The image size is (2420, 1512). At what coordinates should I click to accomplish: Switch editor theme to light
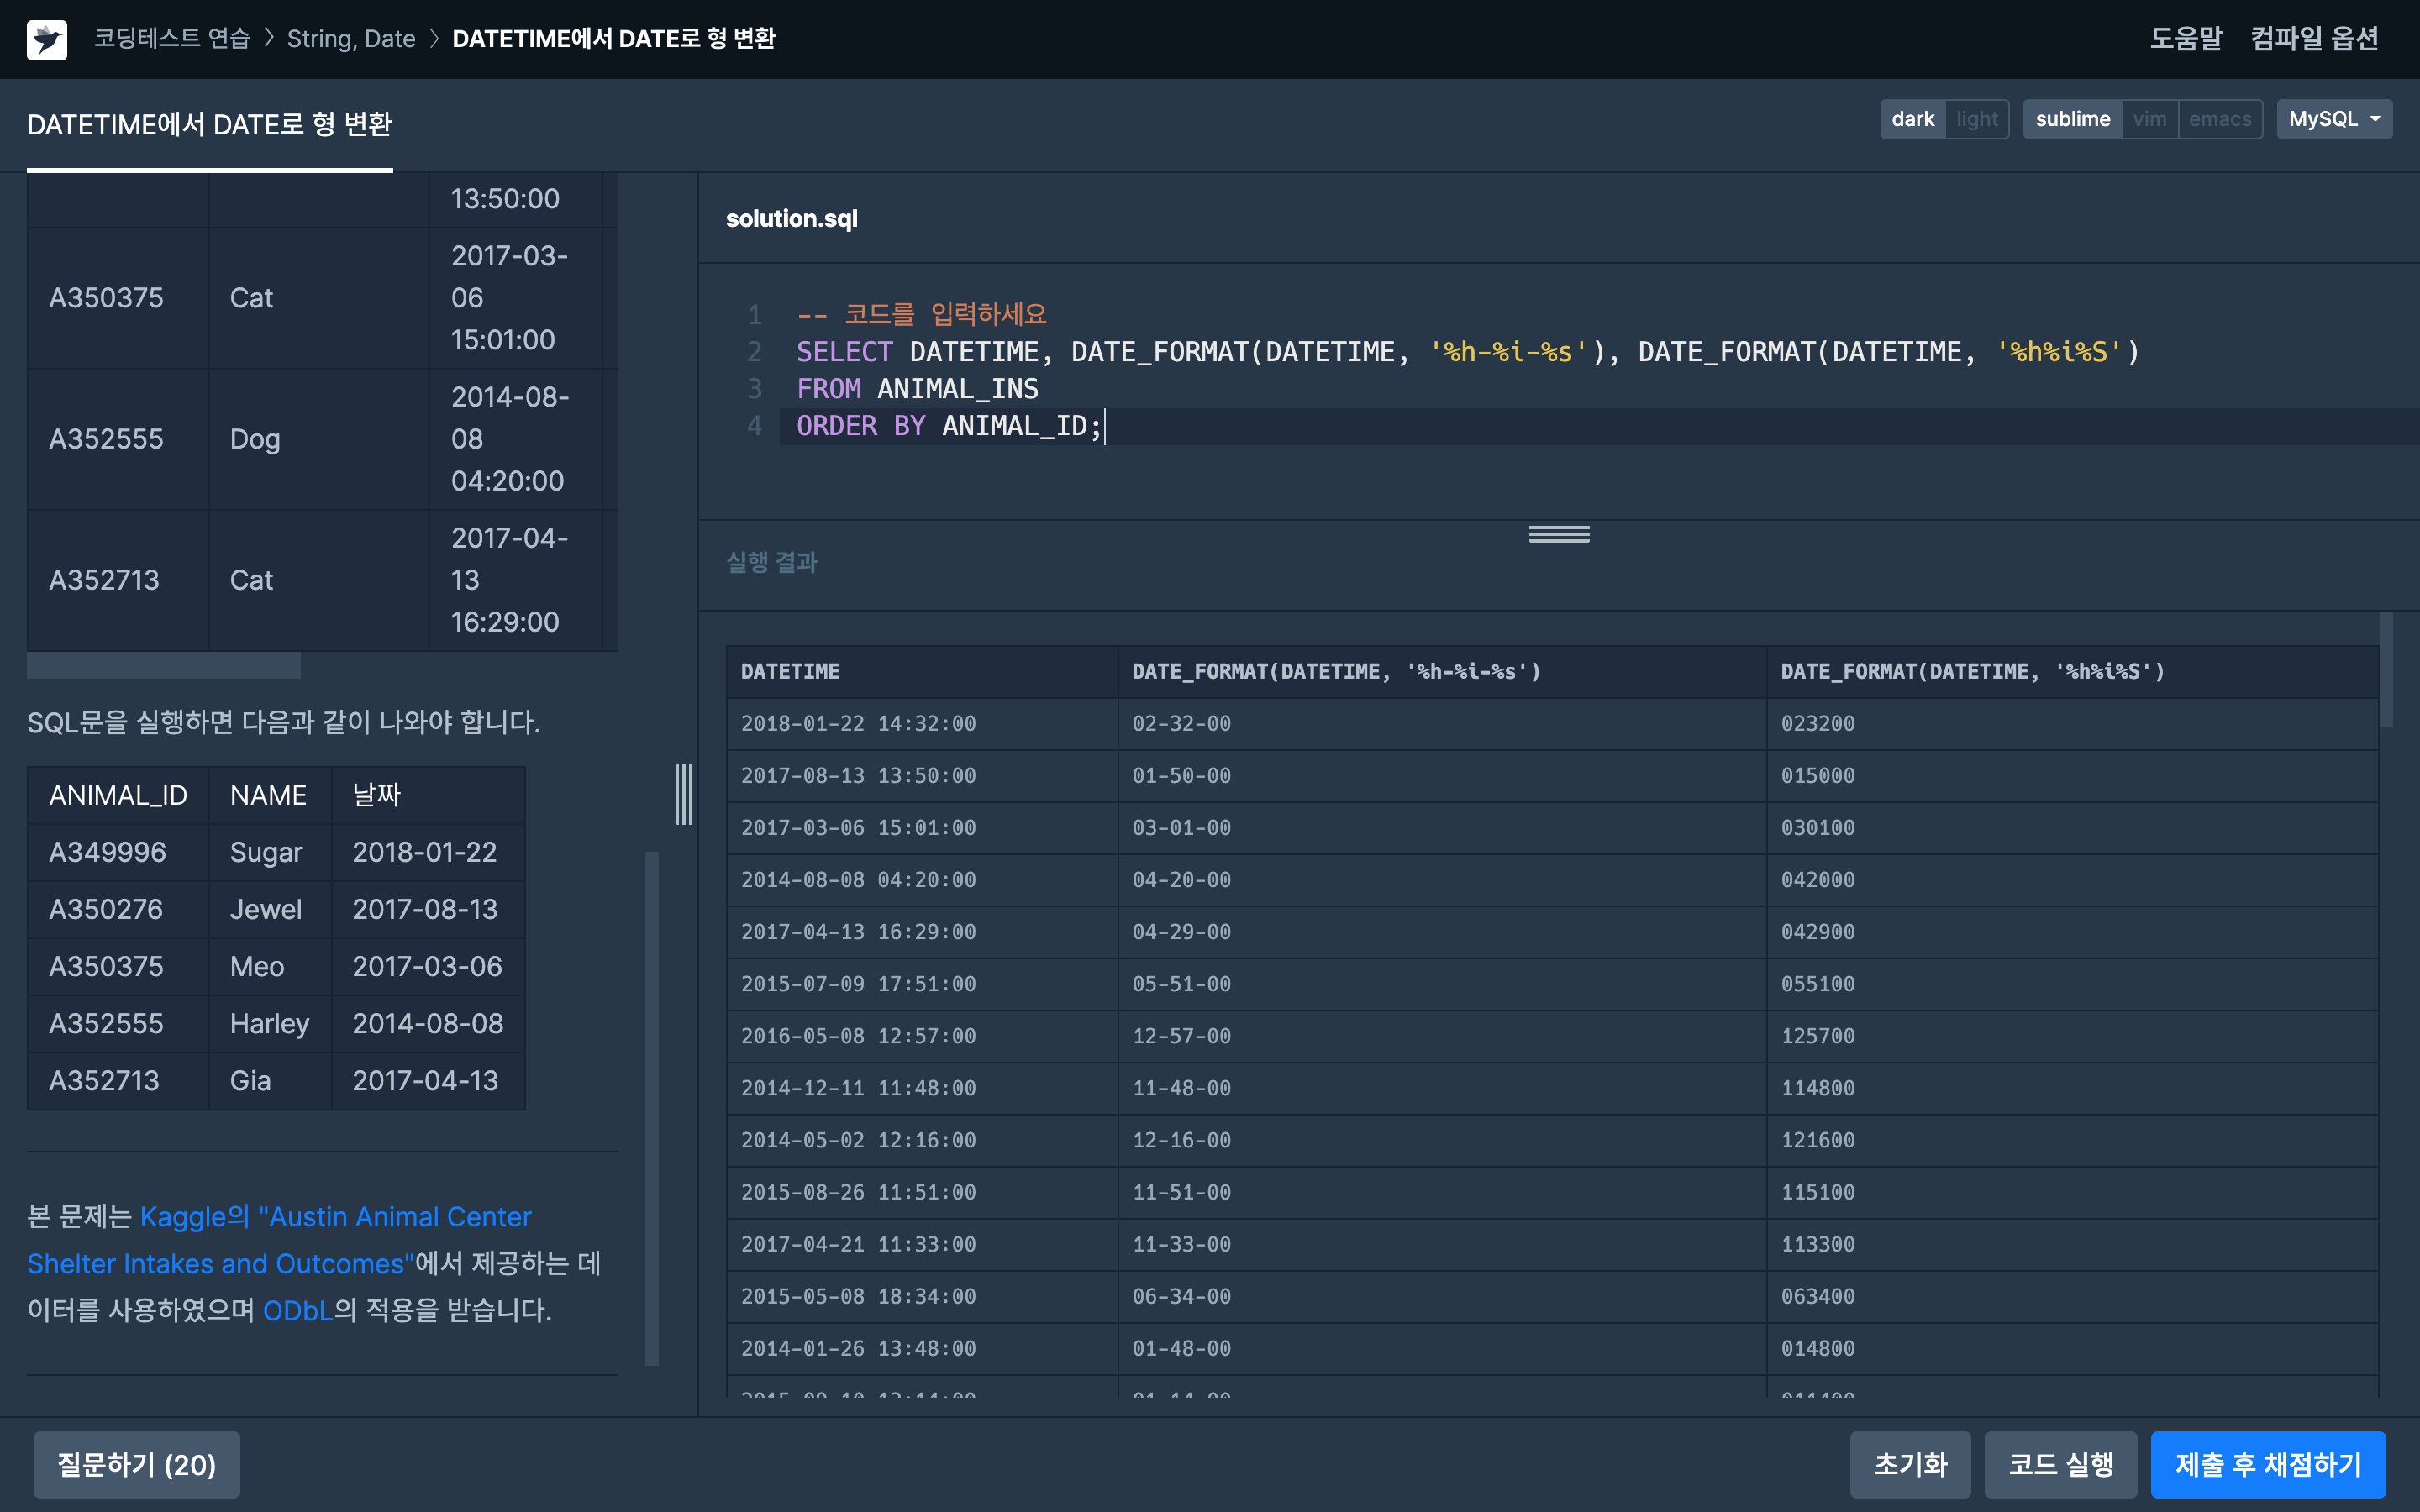pos(1976,119)
